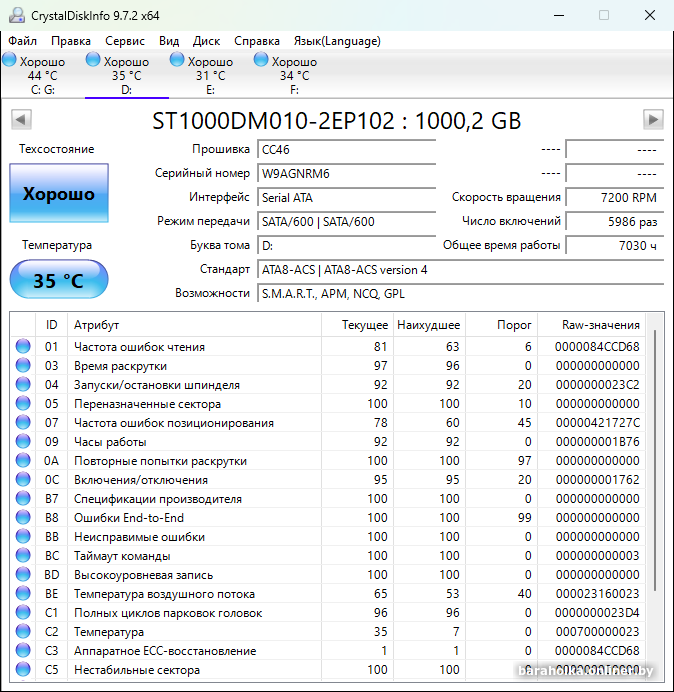674x692 pixels.
Task: Open the Сервис menu
Action: pyautogui.click(x=125, y=41)
